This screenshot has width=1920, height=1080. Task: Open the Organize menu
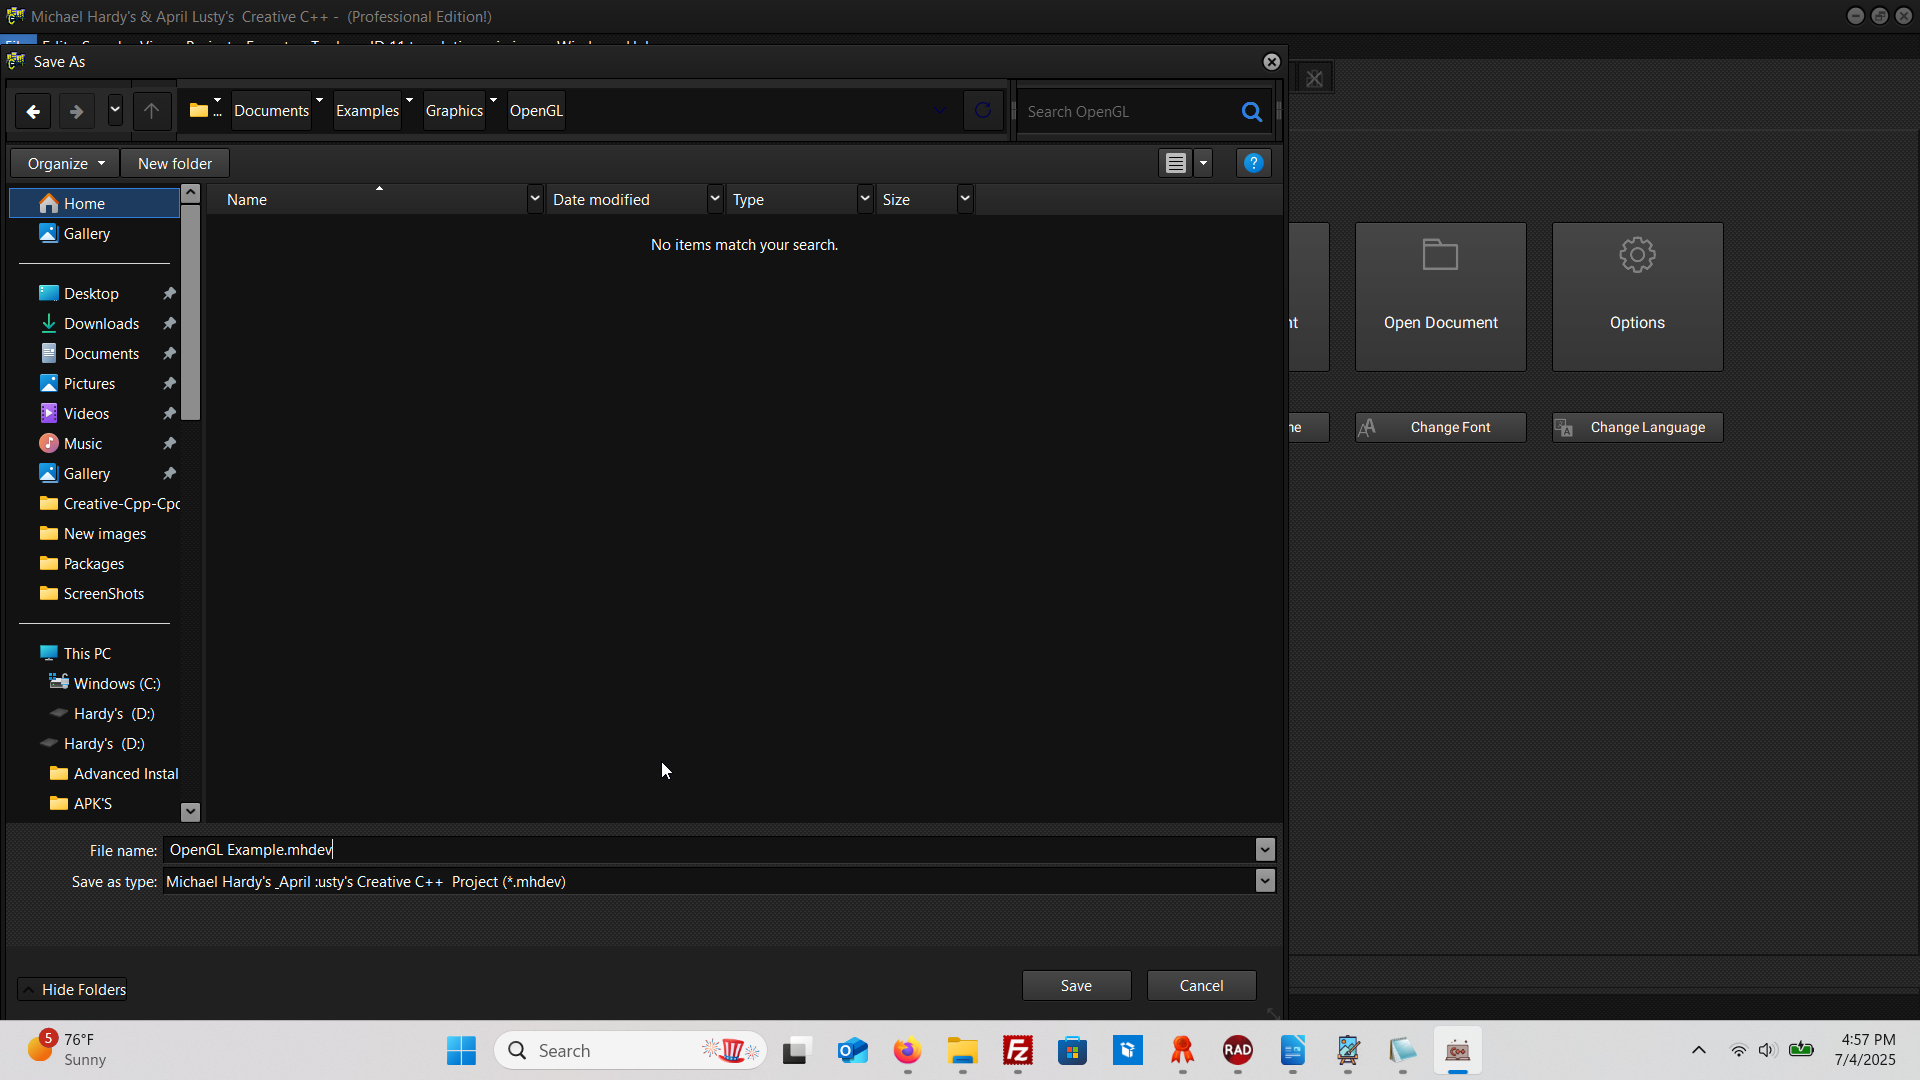coord(65,163)
